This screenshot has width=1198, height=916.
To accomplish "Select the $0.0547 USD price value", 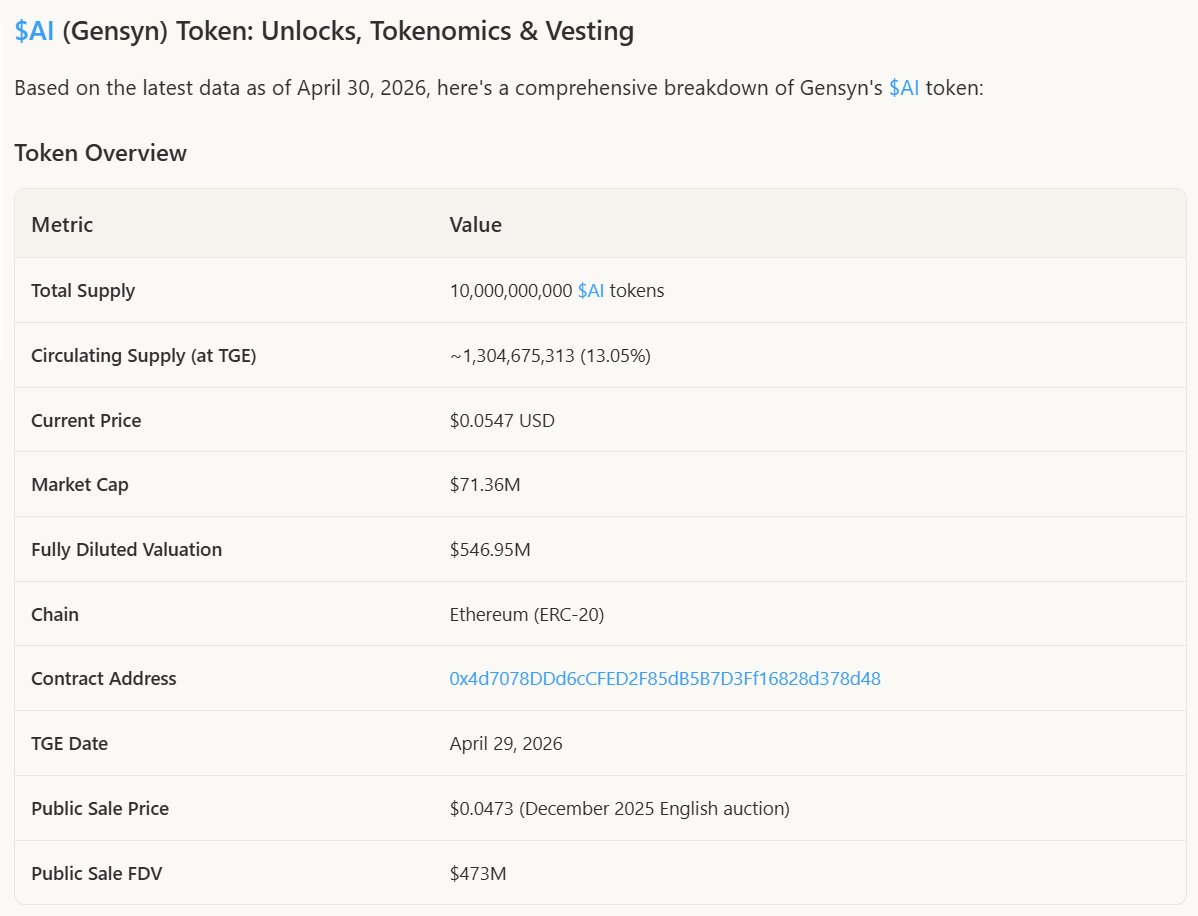I will tap(502, 420).
